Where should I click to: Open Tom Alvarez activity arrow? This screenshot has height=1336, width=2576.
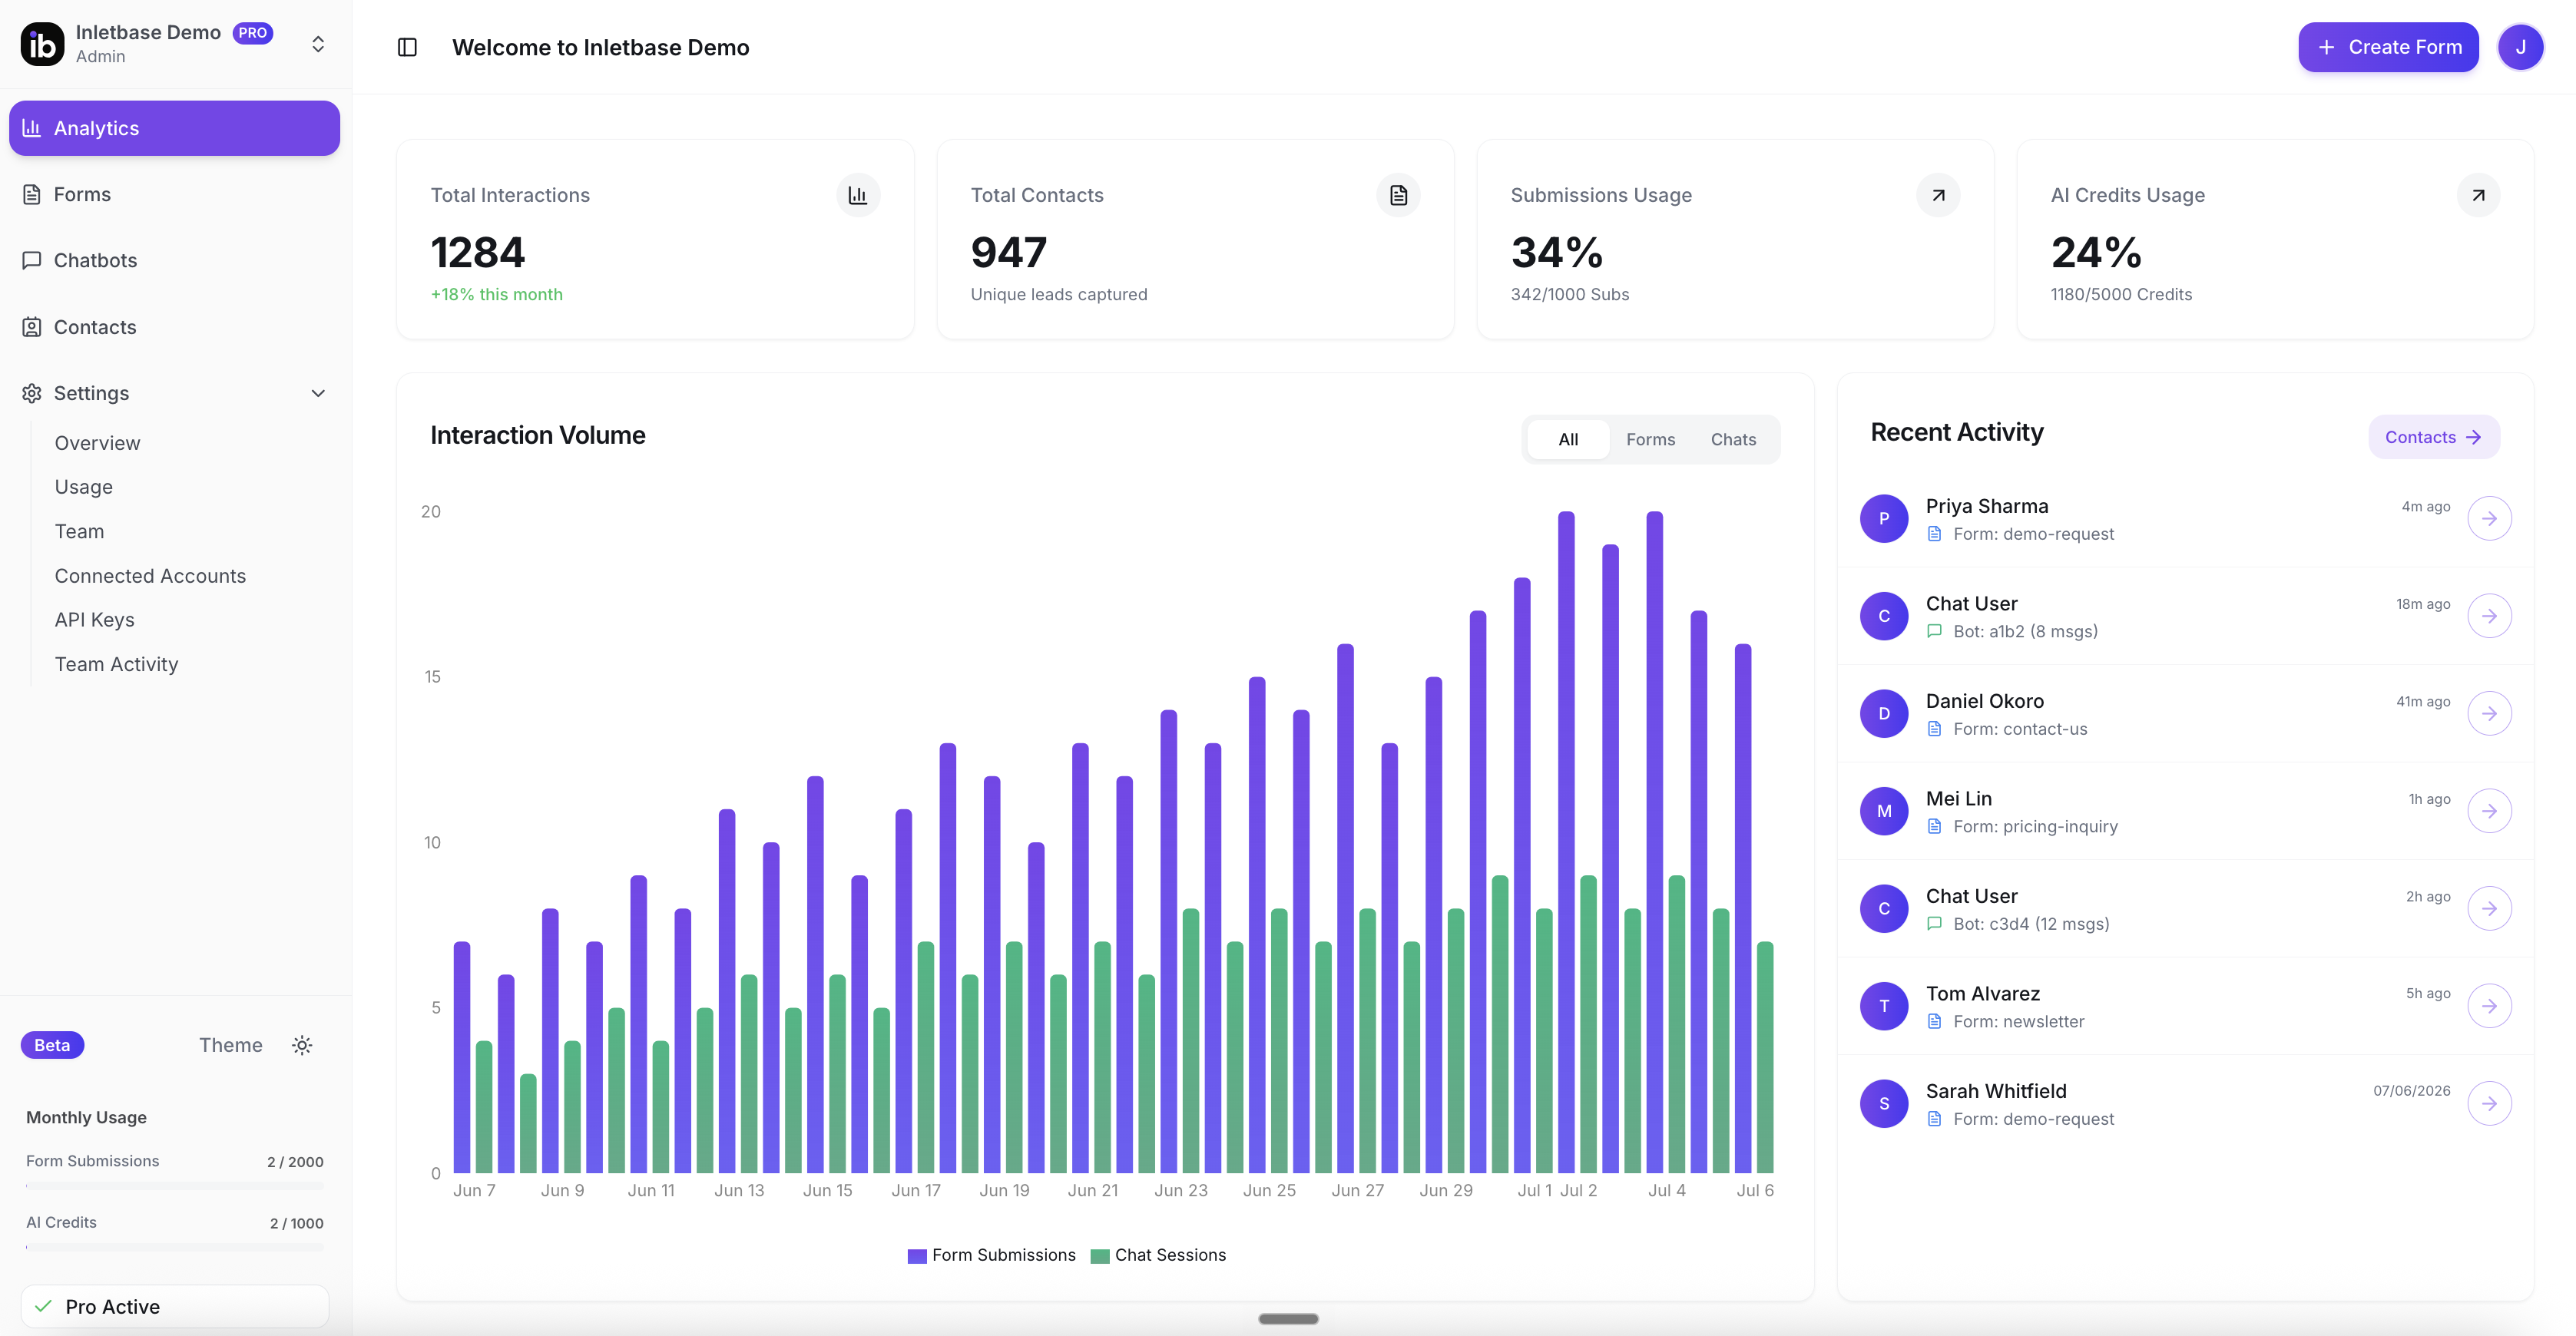click(x=2489, y=1006)
